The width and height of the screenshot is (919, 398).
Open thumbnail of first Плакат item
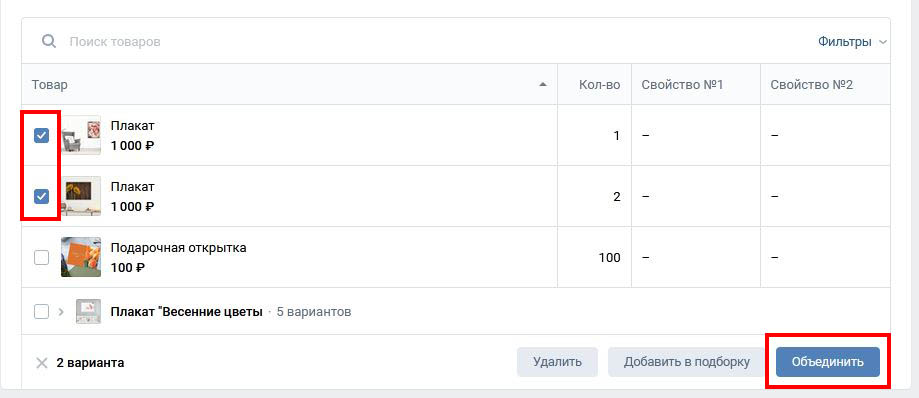pos(81,135)
